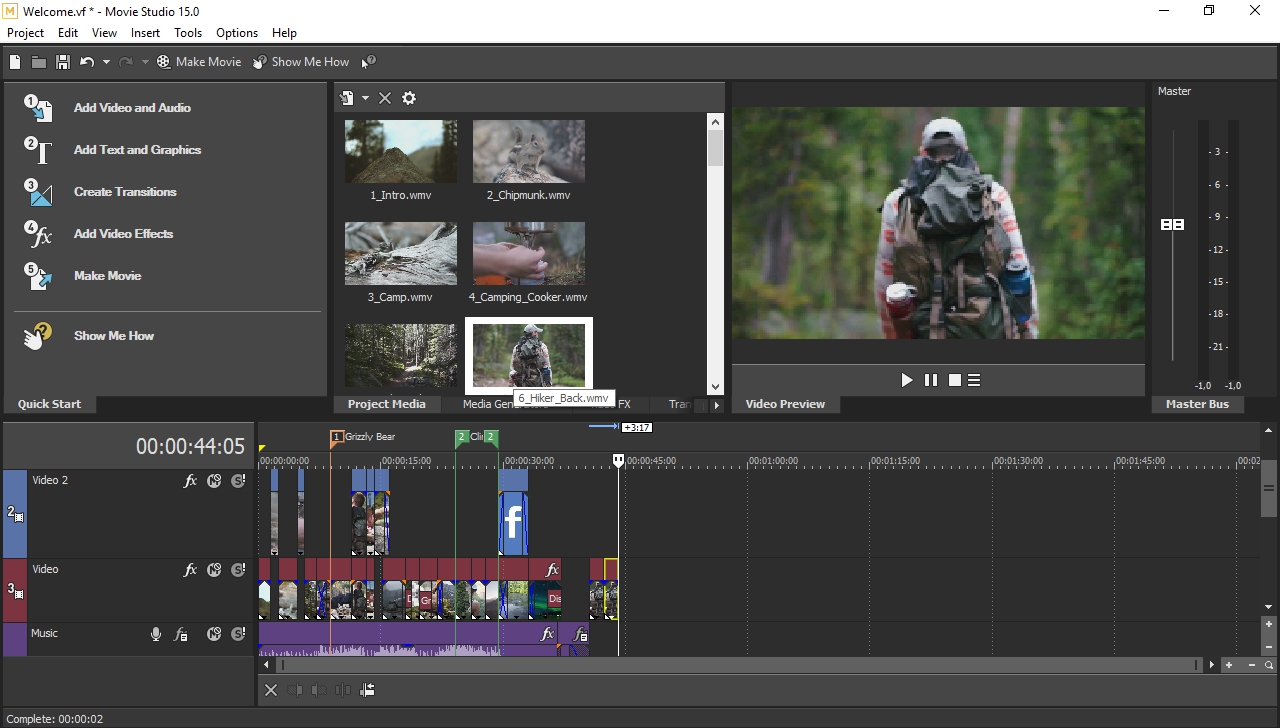Switch to the Project Media tab
Image resolution: width=1280 pixels, height=728 pixels.
386,404
